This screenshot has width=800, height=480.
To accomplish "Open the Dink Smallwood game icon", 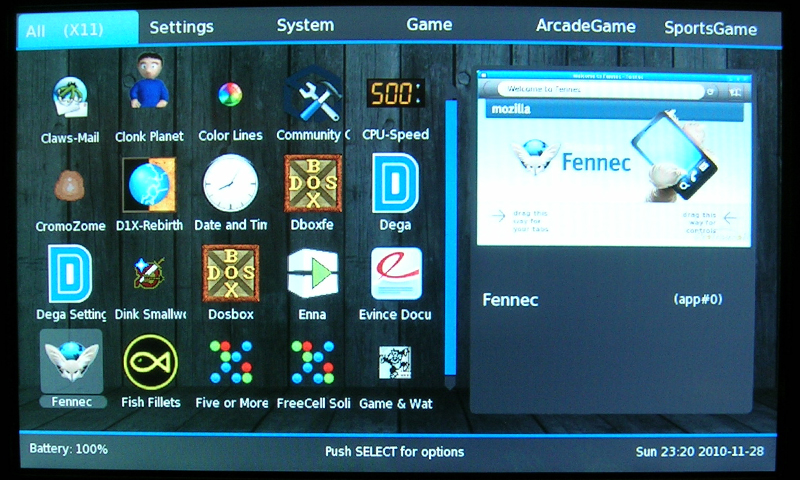I will click(149, 274).
